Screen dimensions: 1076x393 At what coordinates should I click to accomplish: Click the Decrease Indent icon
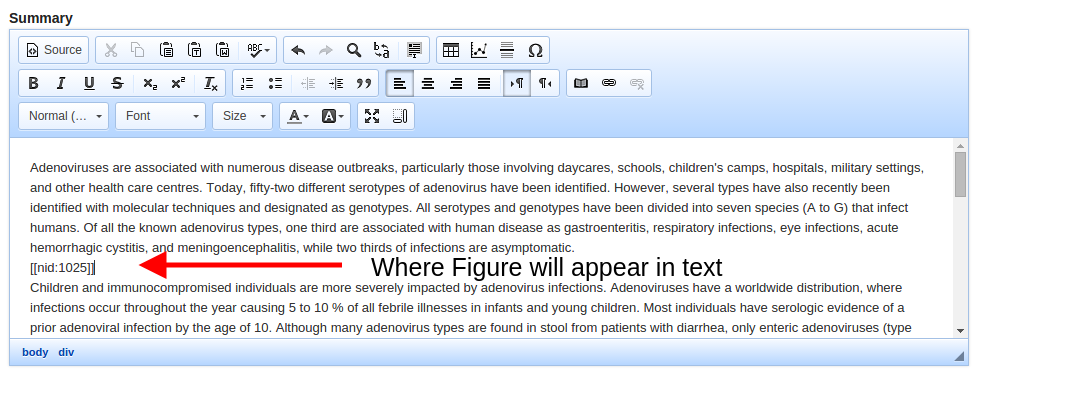click(x=308, y=84)
